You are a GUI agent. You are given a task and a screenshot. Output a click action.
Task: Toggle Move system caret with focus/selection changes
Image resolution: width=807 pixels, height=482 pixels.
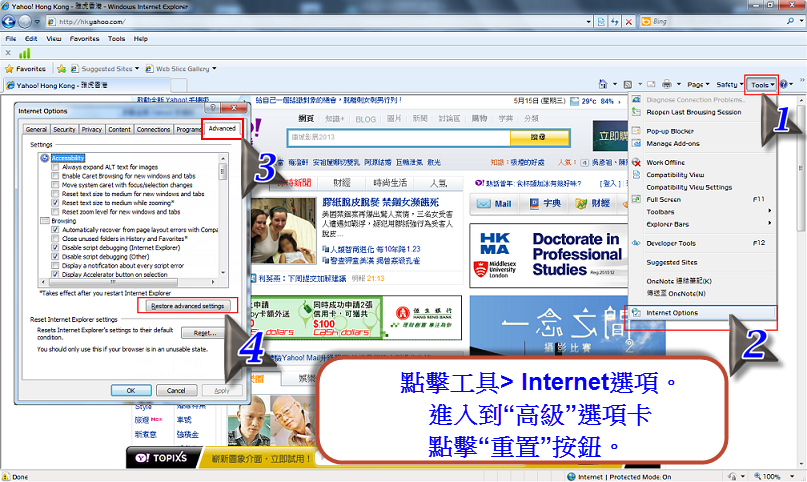pos(55,185)
